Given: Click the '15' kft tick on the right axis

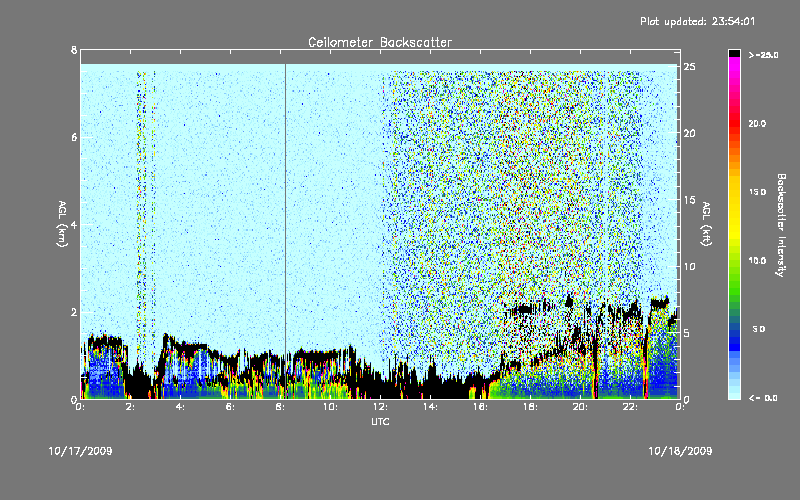Looking at the screenshot, I should tap(690, 200).
